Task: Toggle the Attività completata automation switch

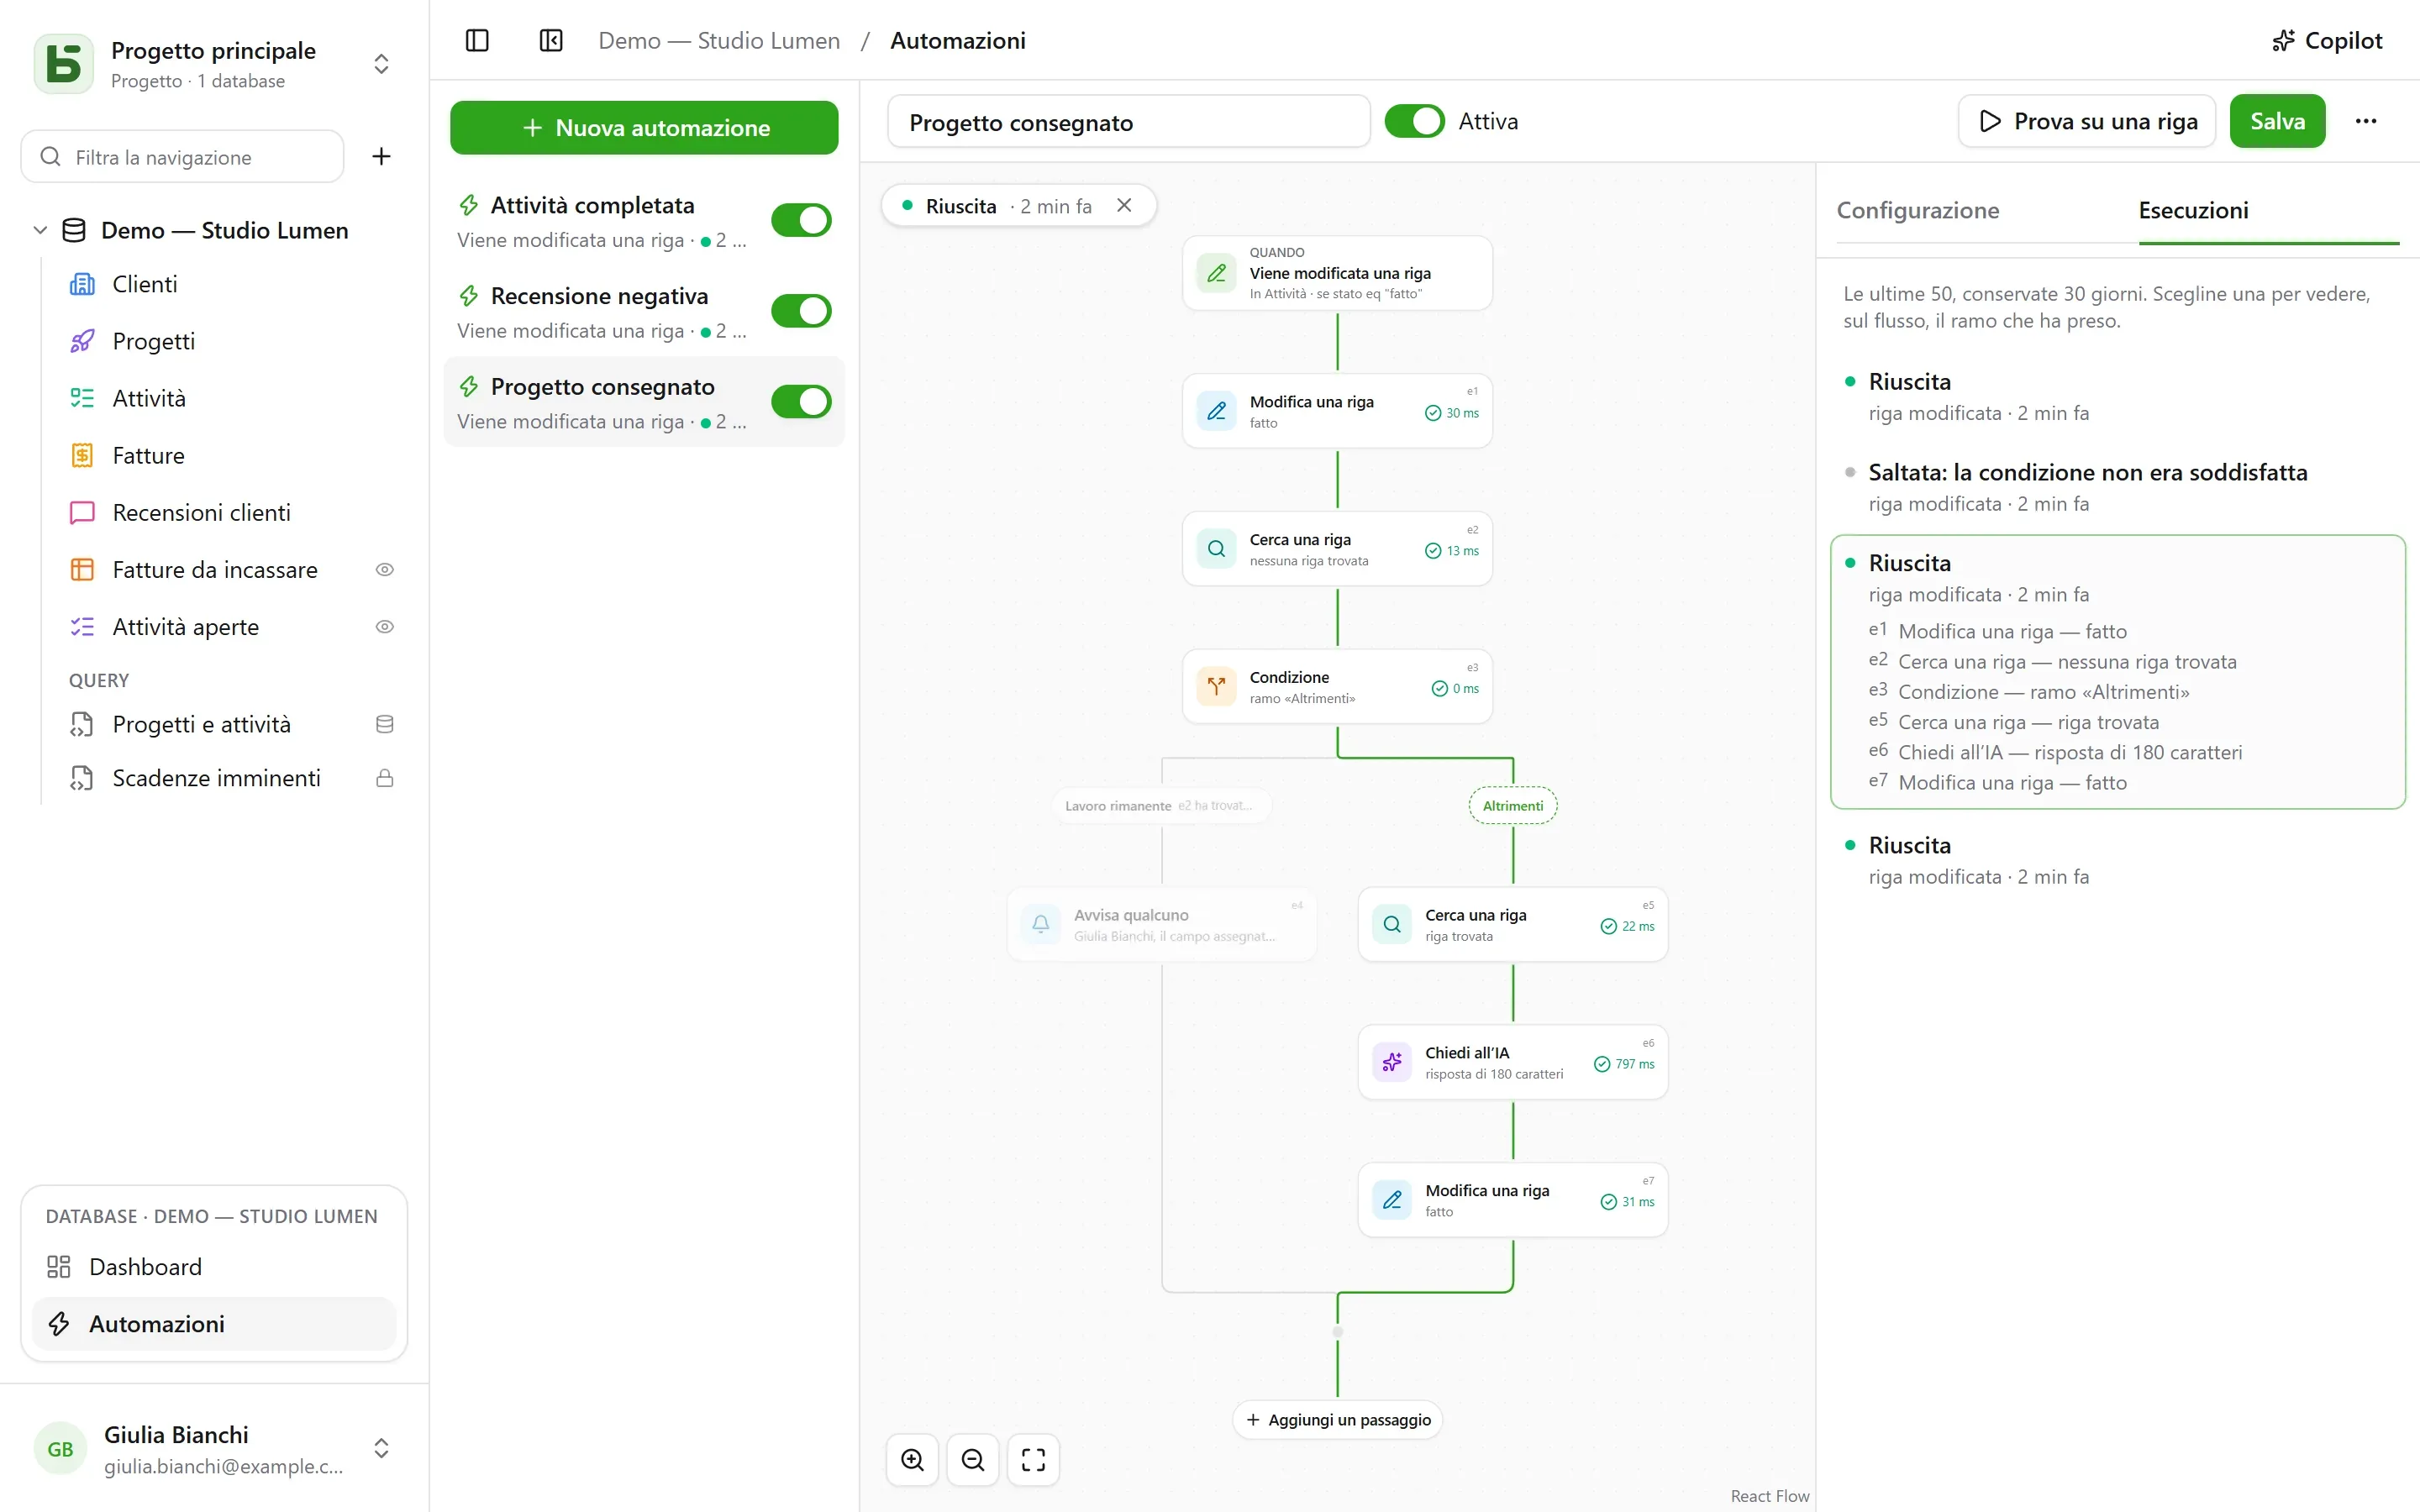Action: pyautogui.click(x=801, y=220)
